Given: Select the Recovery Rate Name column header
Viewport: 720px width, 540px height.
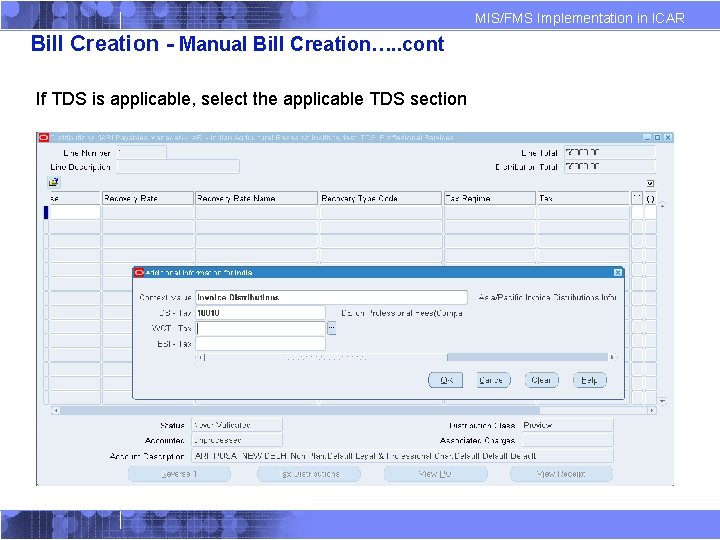Looking at the screenshot, I should tap(256, 198).
